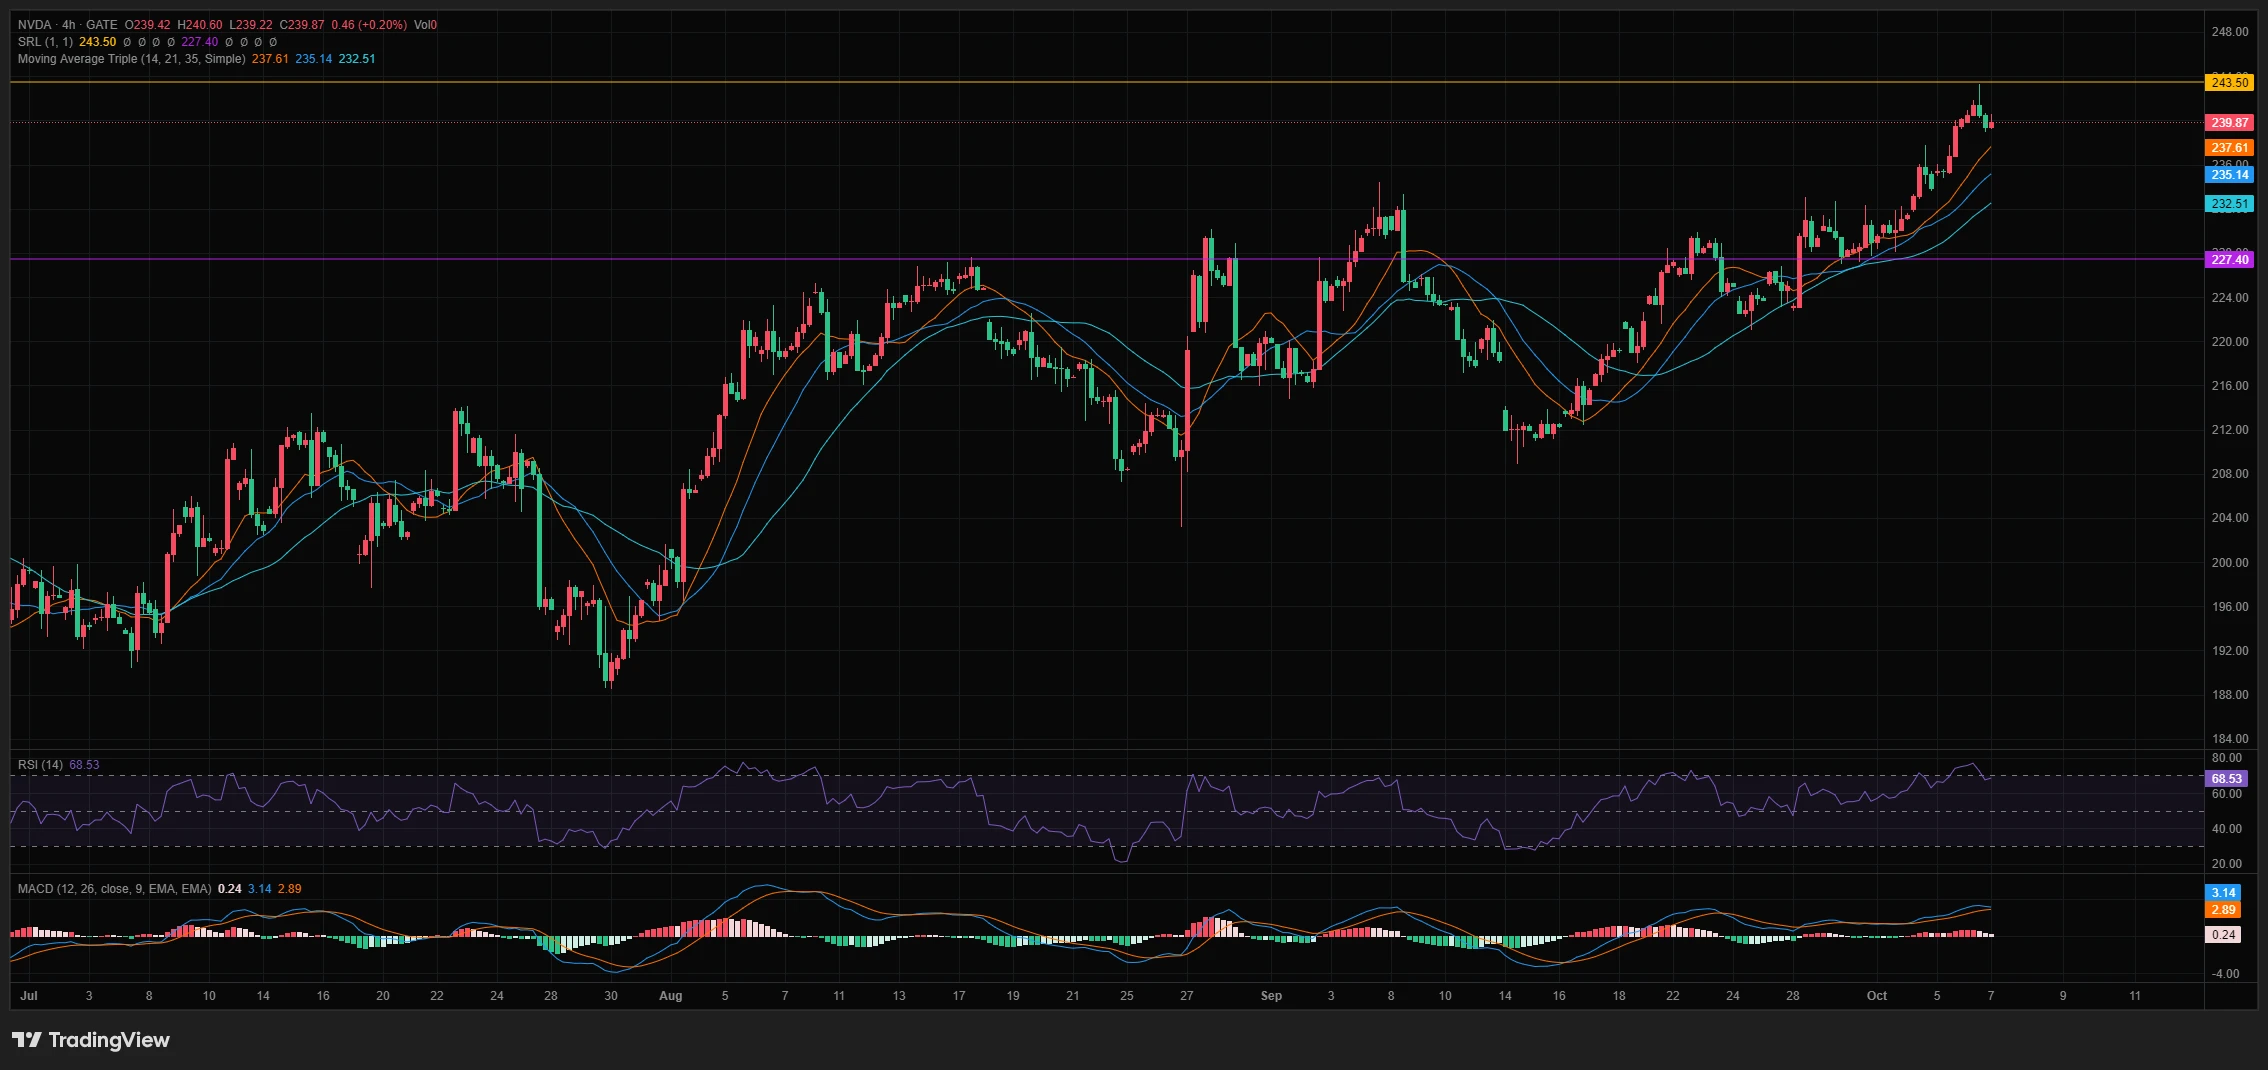Click the 80.00 RSI scale label
This screenshot has height=1070, width=2268.
(x=2226, y=758)
